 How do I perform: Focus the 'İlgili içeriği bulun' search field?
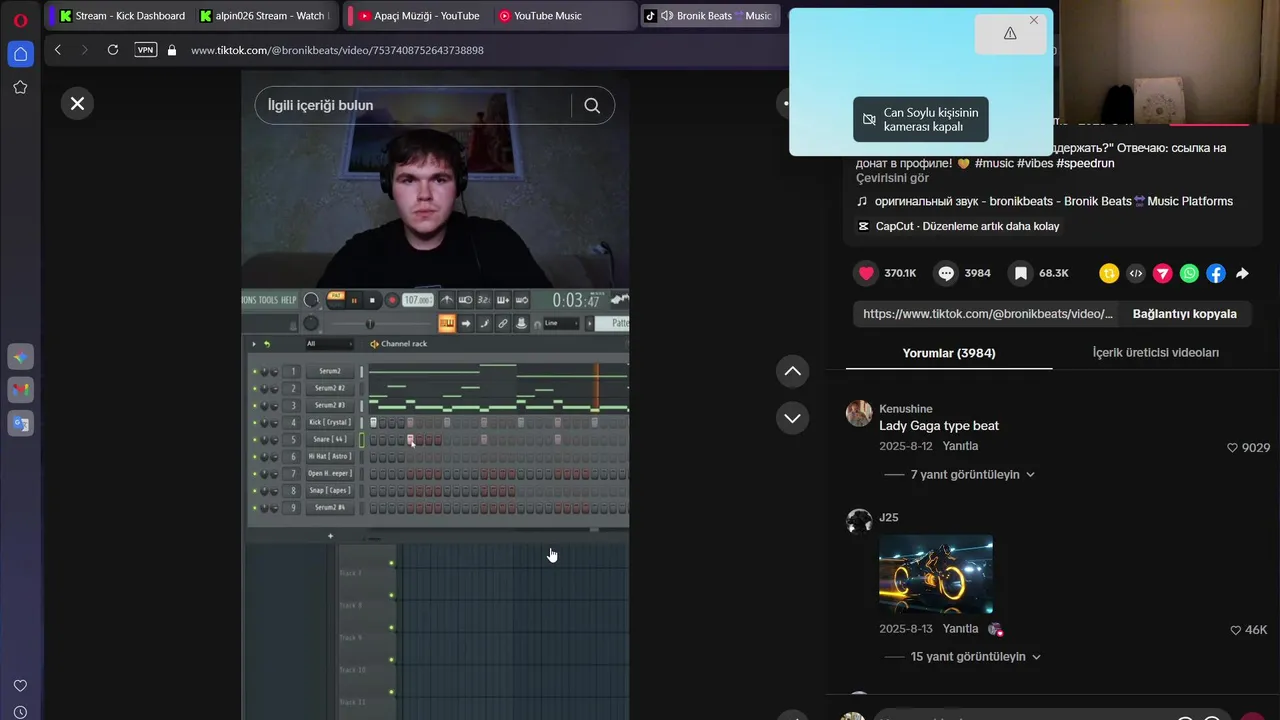point(412,106)
